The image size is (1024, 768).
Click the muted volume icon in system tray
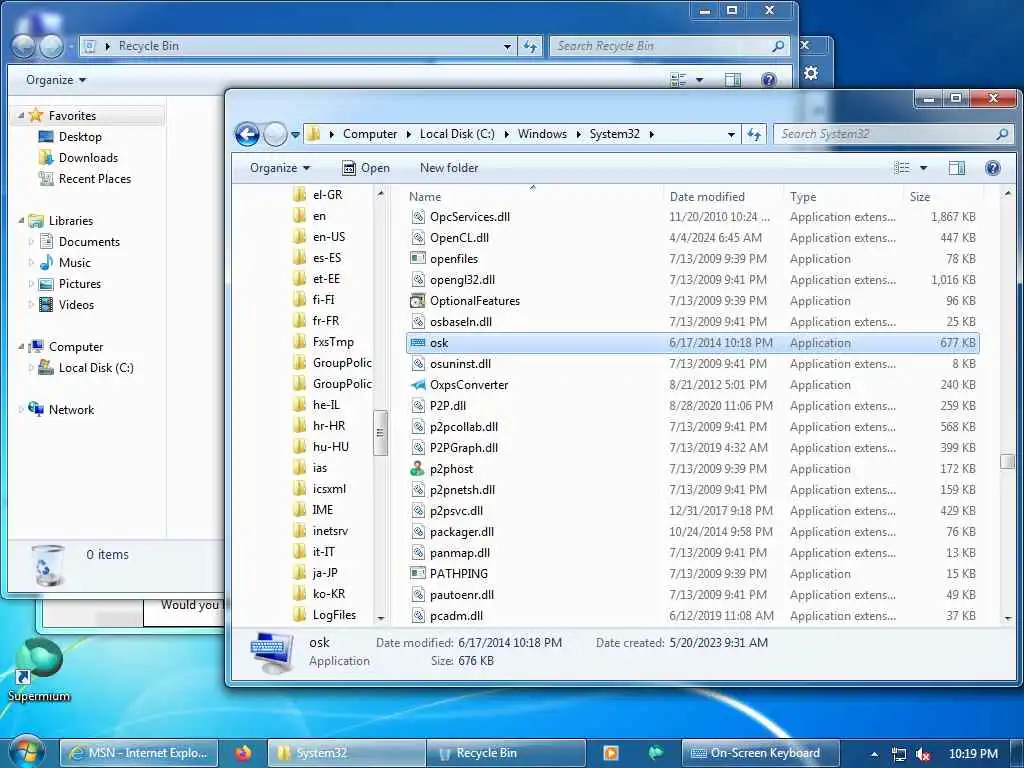pos(922,754)
